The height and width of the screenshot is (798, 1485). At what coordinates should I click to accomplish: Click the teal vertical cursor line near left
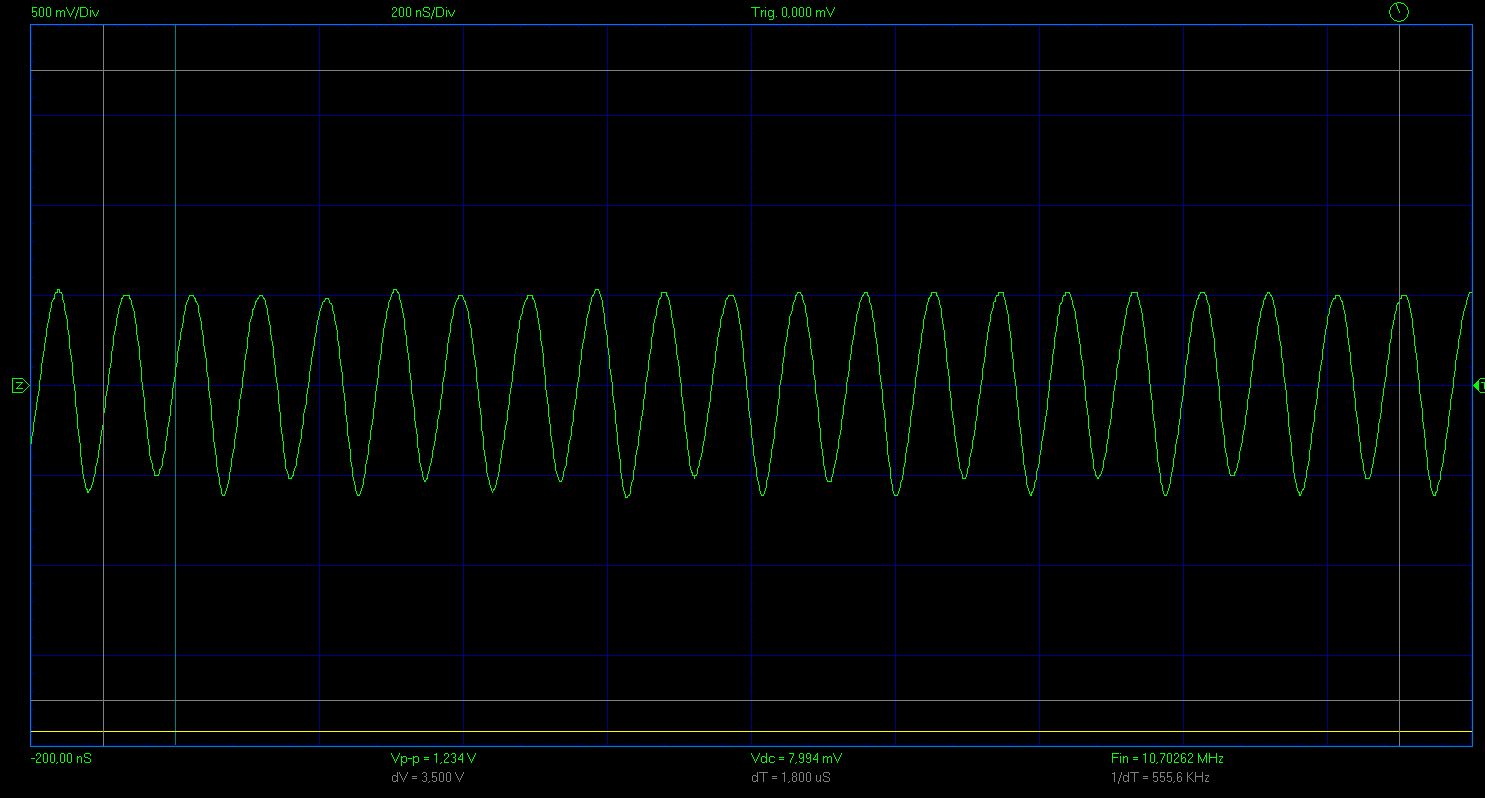click(x=175, y=200)
